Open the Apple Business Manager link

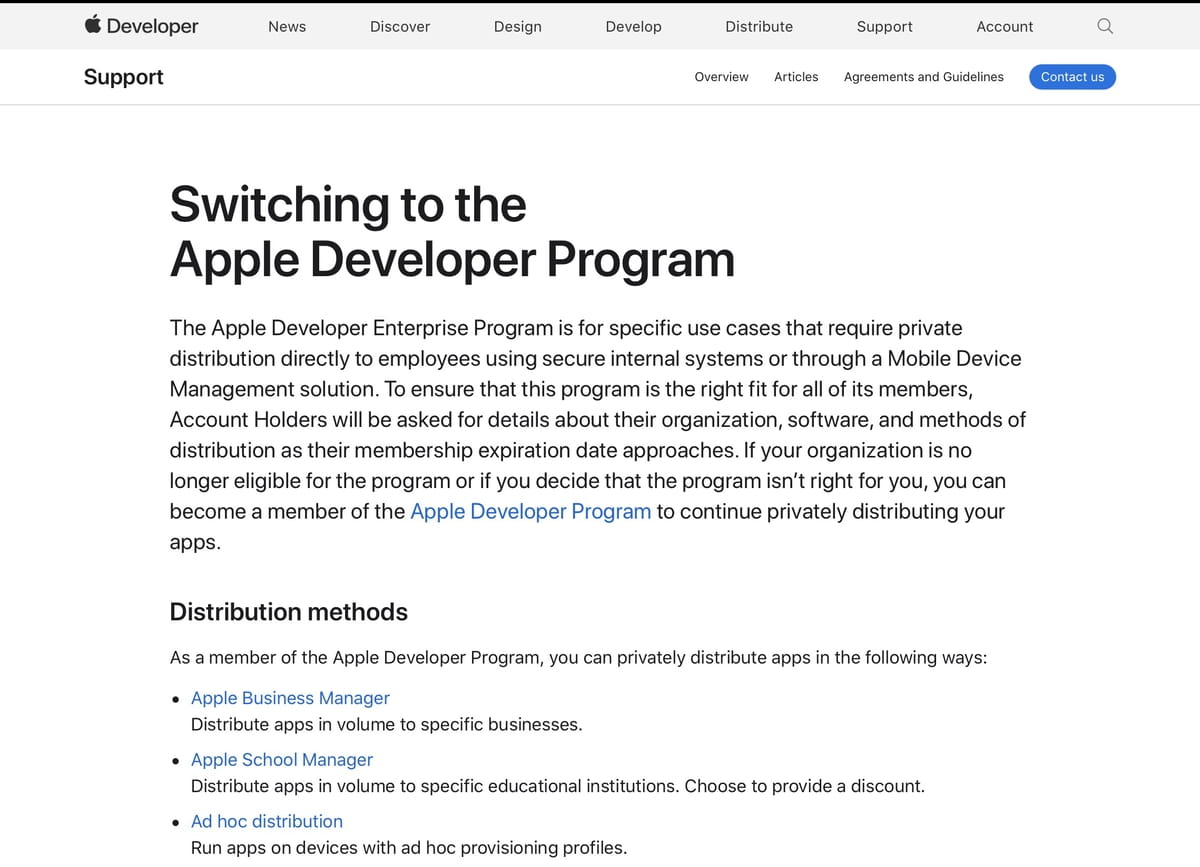click(290, 698)
